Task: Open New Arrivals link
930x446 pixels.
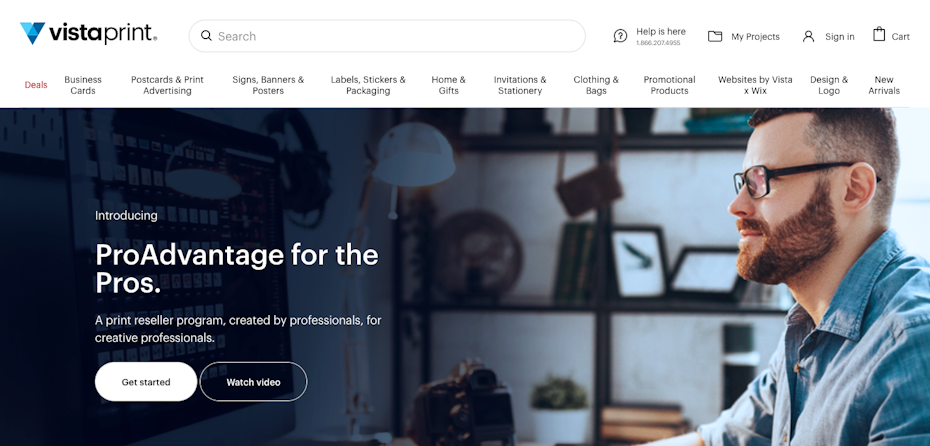Action: click(884, 85)
